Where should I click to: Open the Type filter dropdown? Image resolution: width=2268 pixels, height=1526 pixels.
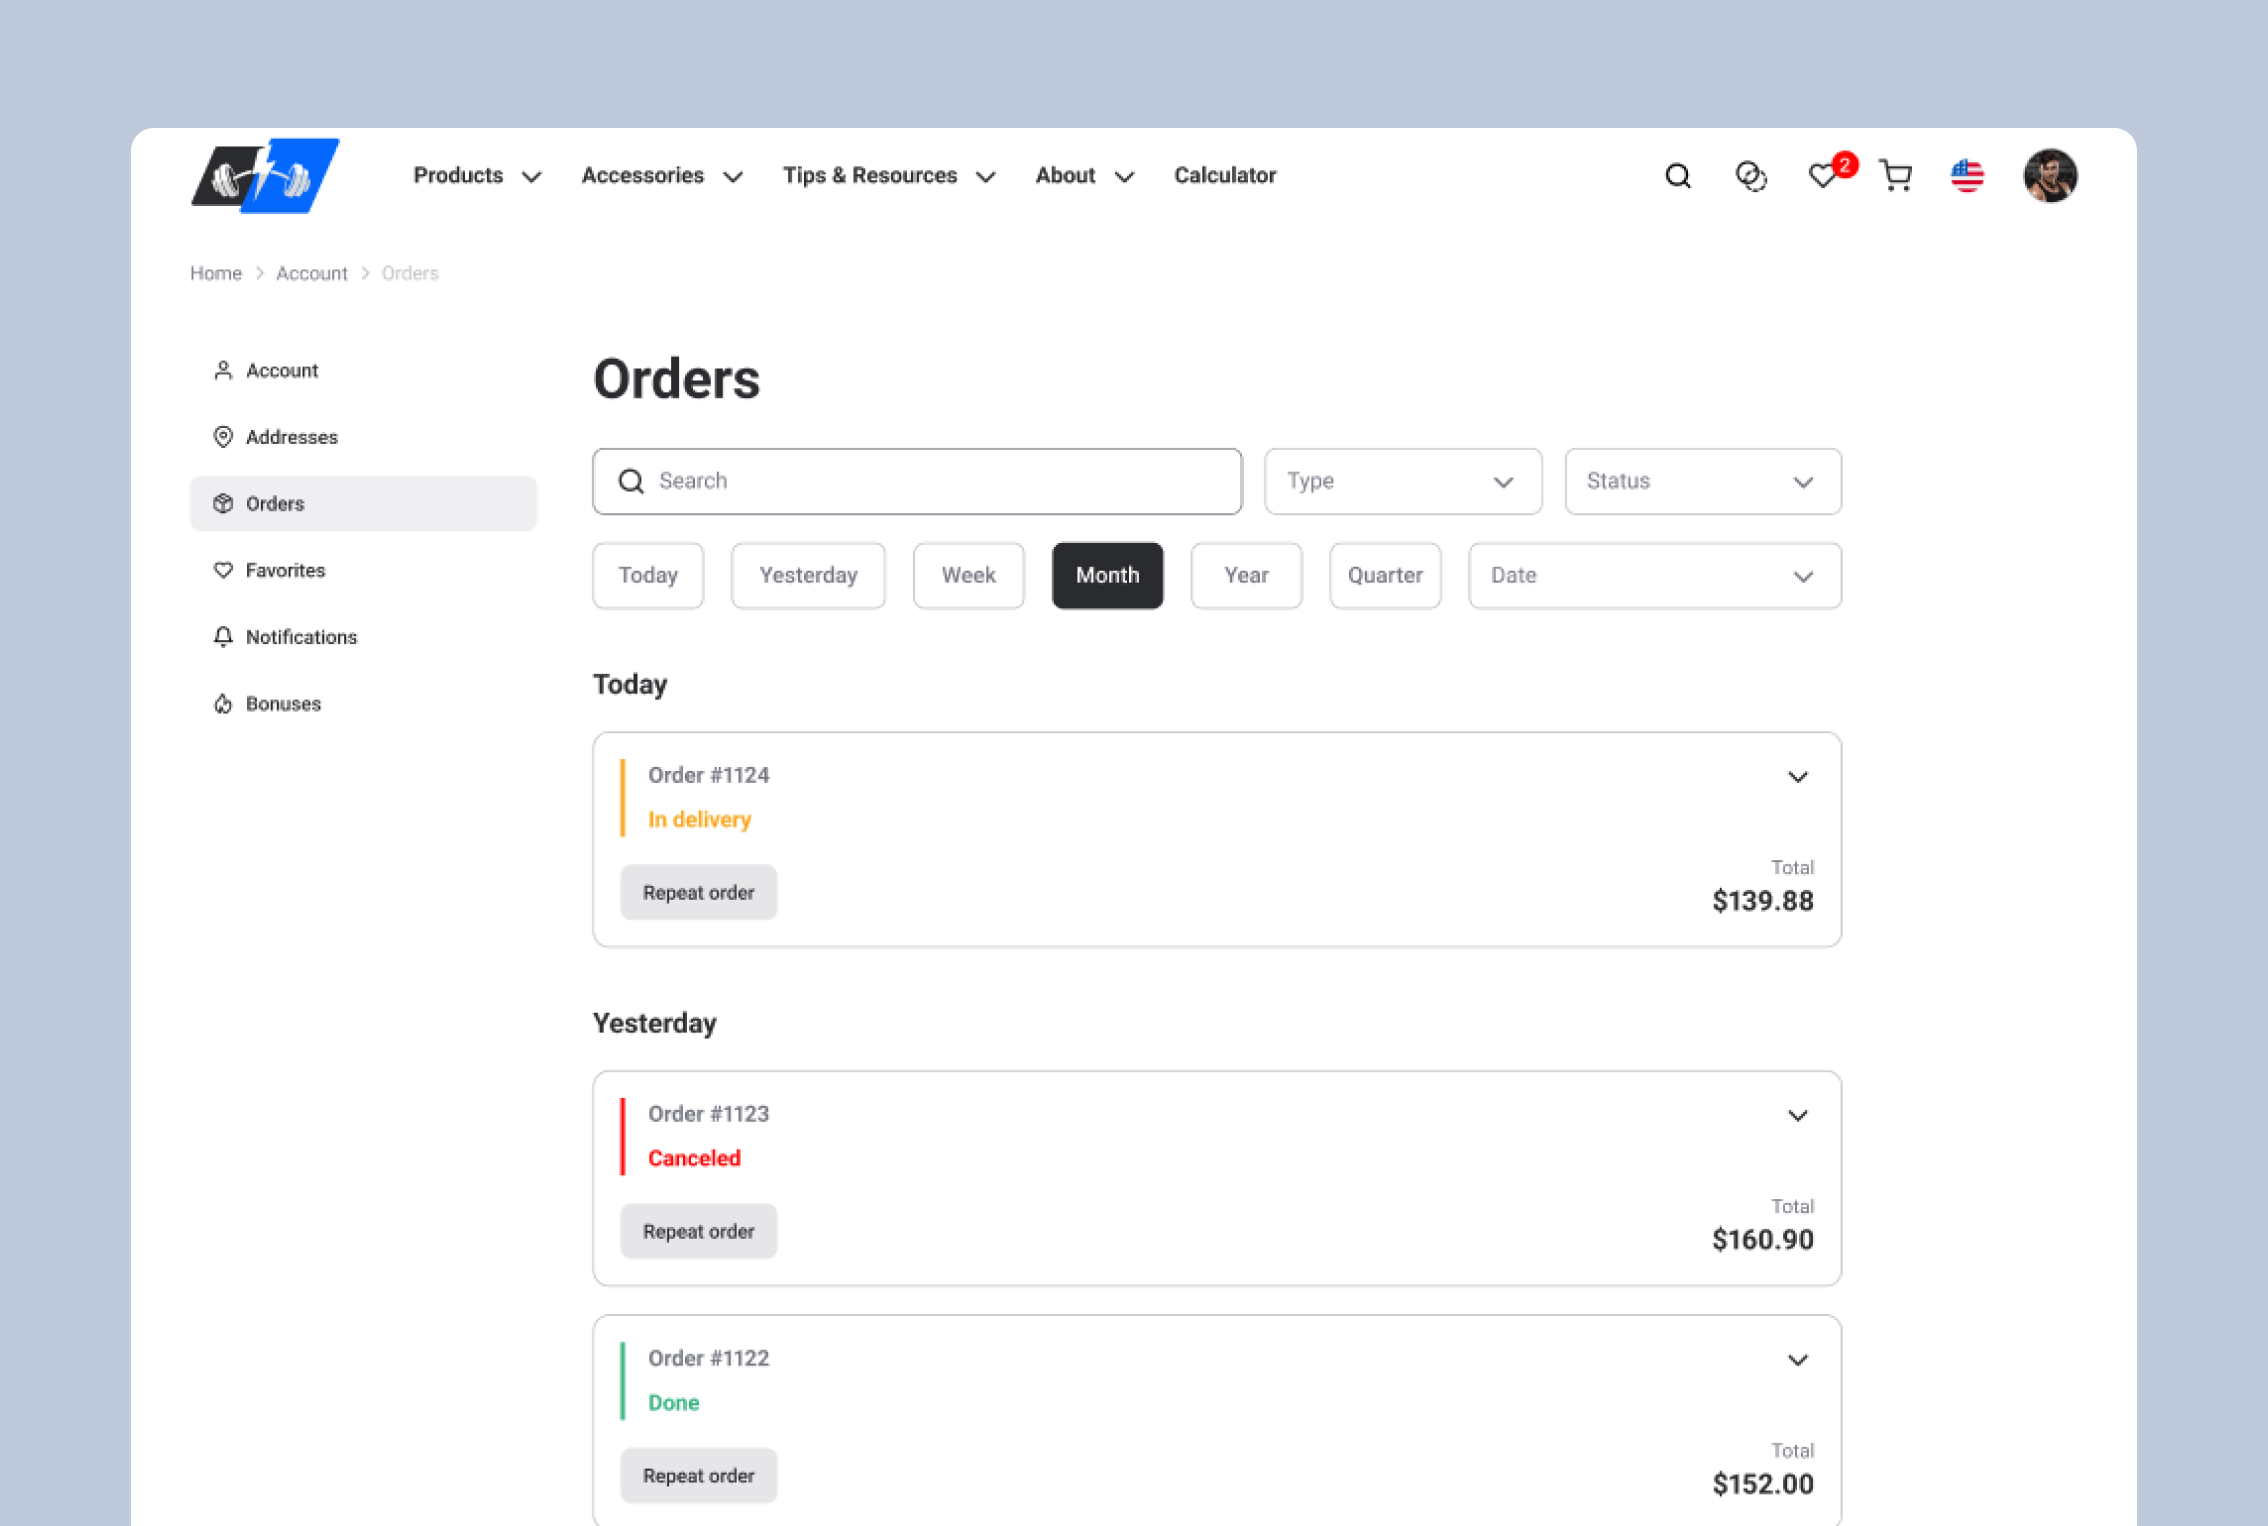coord(1401,480)
